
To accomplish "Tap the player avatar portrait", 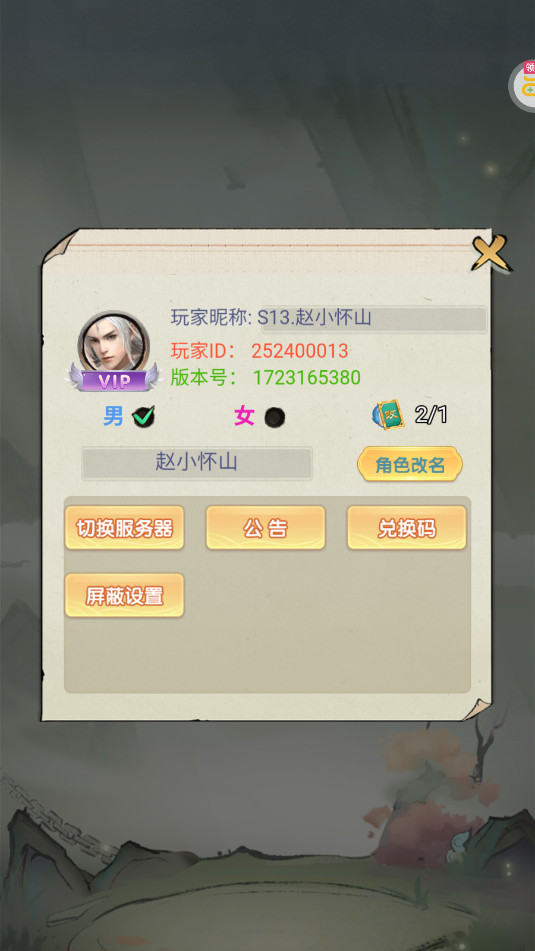I will [x=113, y=342].
